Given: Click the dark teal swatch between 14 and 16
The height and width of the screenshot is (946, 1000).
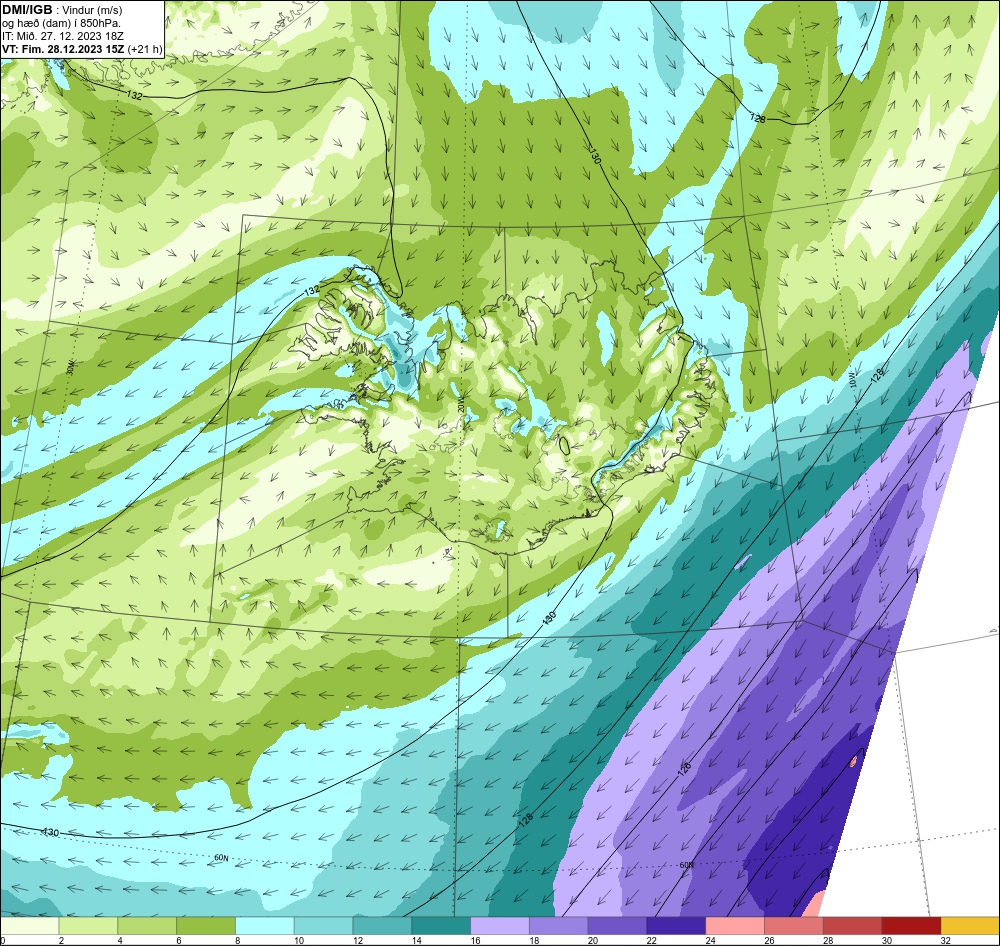Looking at the screenshot, I should point(441,926).
